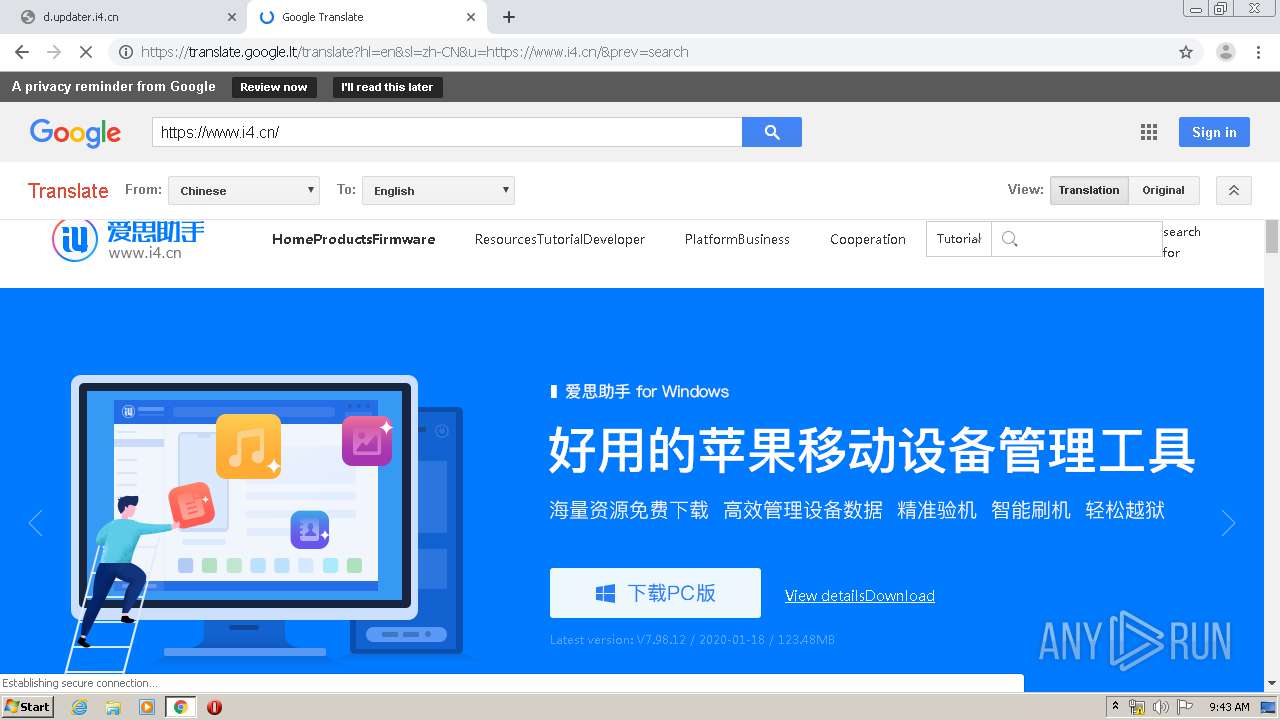Click the scrollbar down arrow
The width and height of the screenshot is (1280, 720).
pos(1272,684)
